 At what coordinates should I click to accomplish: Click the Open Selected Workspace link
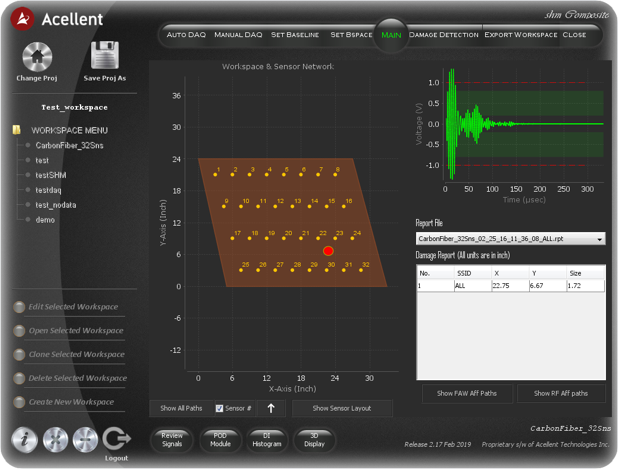tap(76, 331)
